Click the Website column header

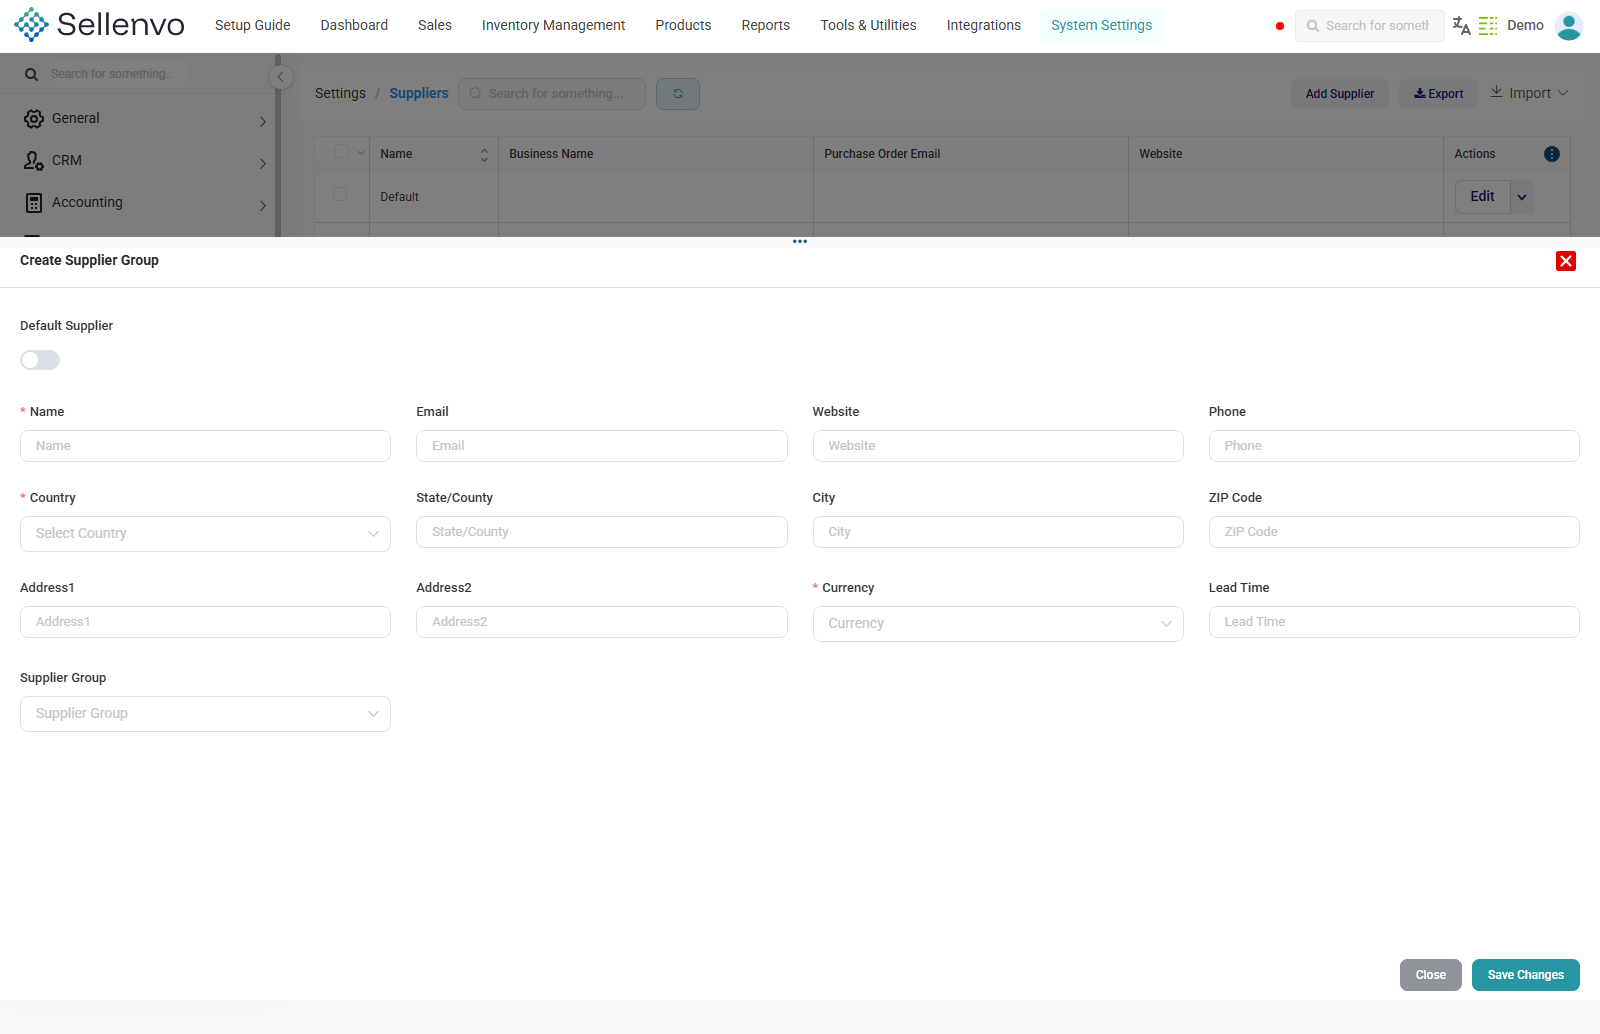coord(1285,154)
